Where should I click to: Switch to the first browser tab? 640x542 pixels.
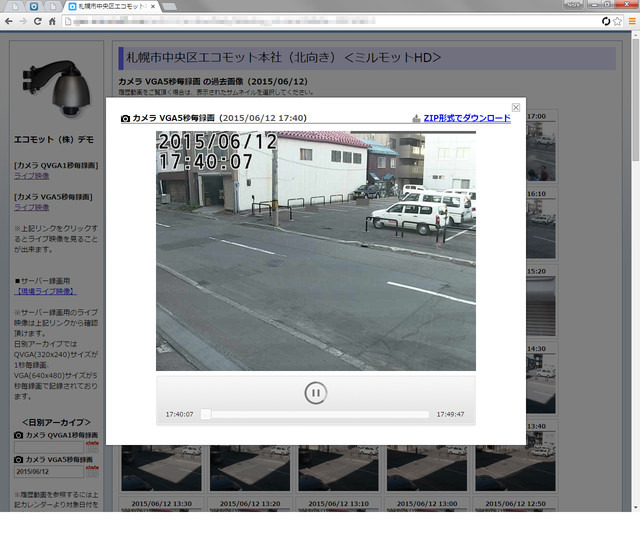click(x=15, y=6)
